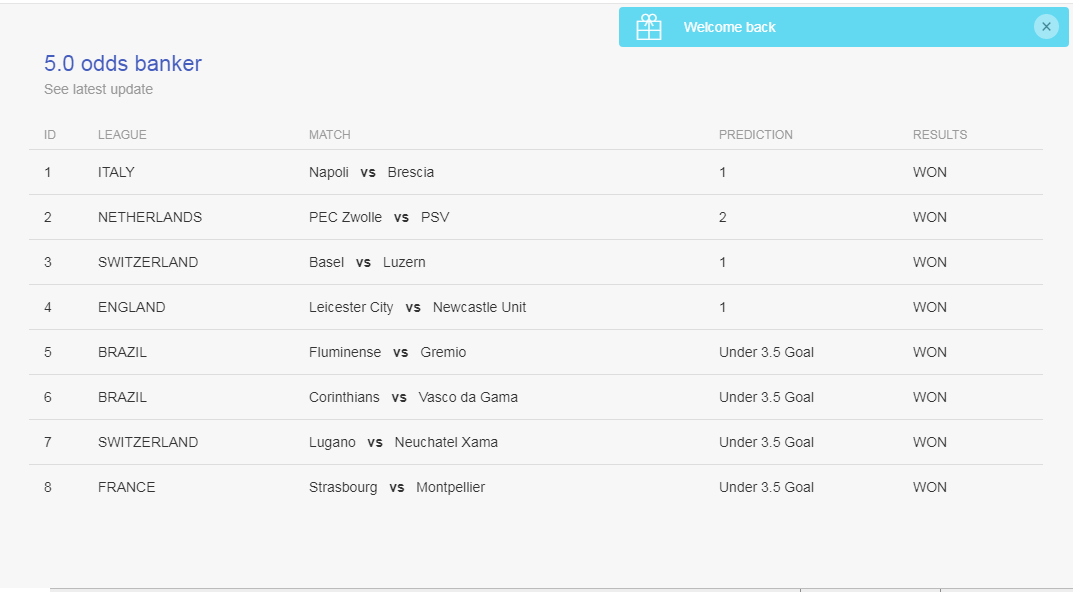Click the gift box icon in notification
Viewport: 1073px width, 592px height.
pyautogui.click(x=649, y=27)
